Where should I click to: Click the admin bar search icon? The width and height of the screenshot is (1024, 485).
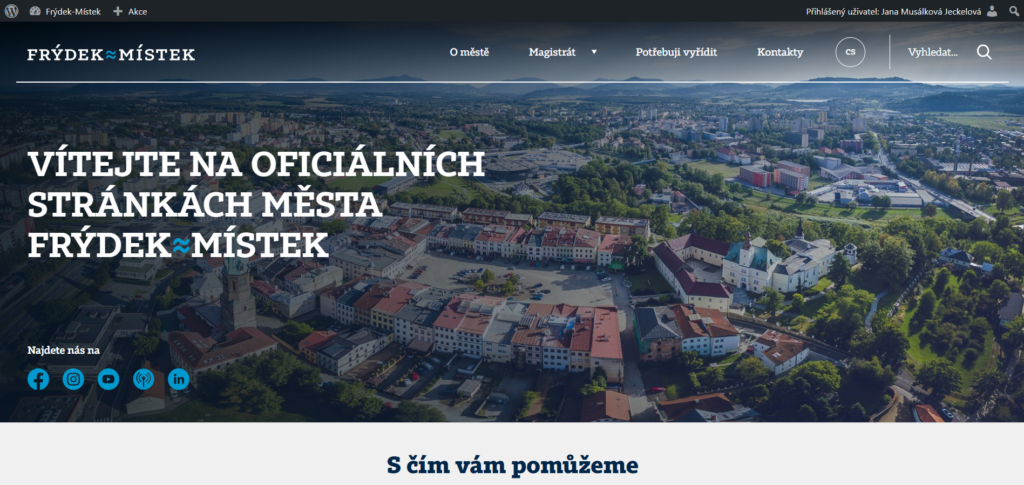click(x=1011, y=11)
